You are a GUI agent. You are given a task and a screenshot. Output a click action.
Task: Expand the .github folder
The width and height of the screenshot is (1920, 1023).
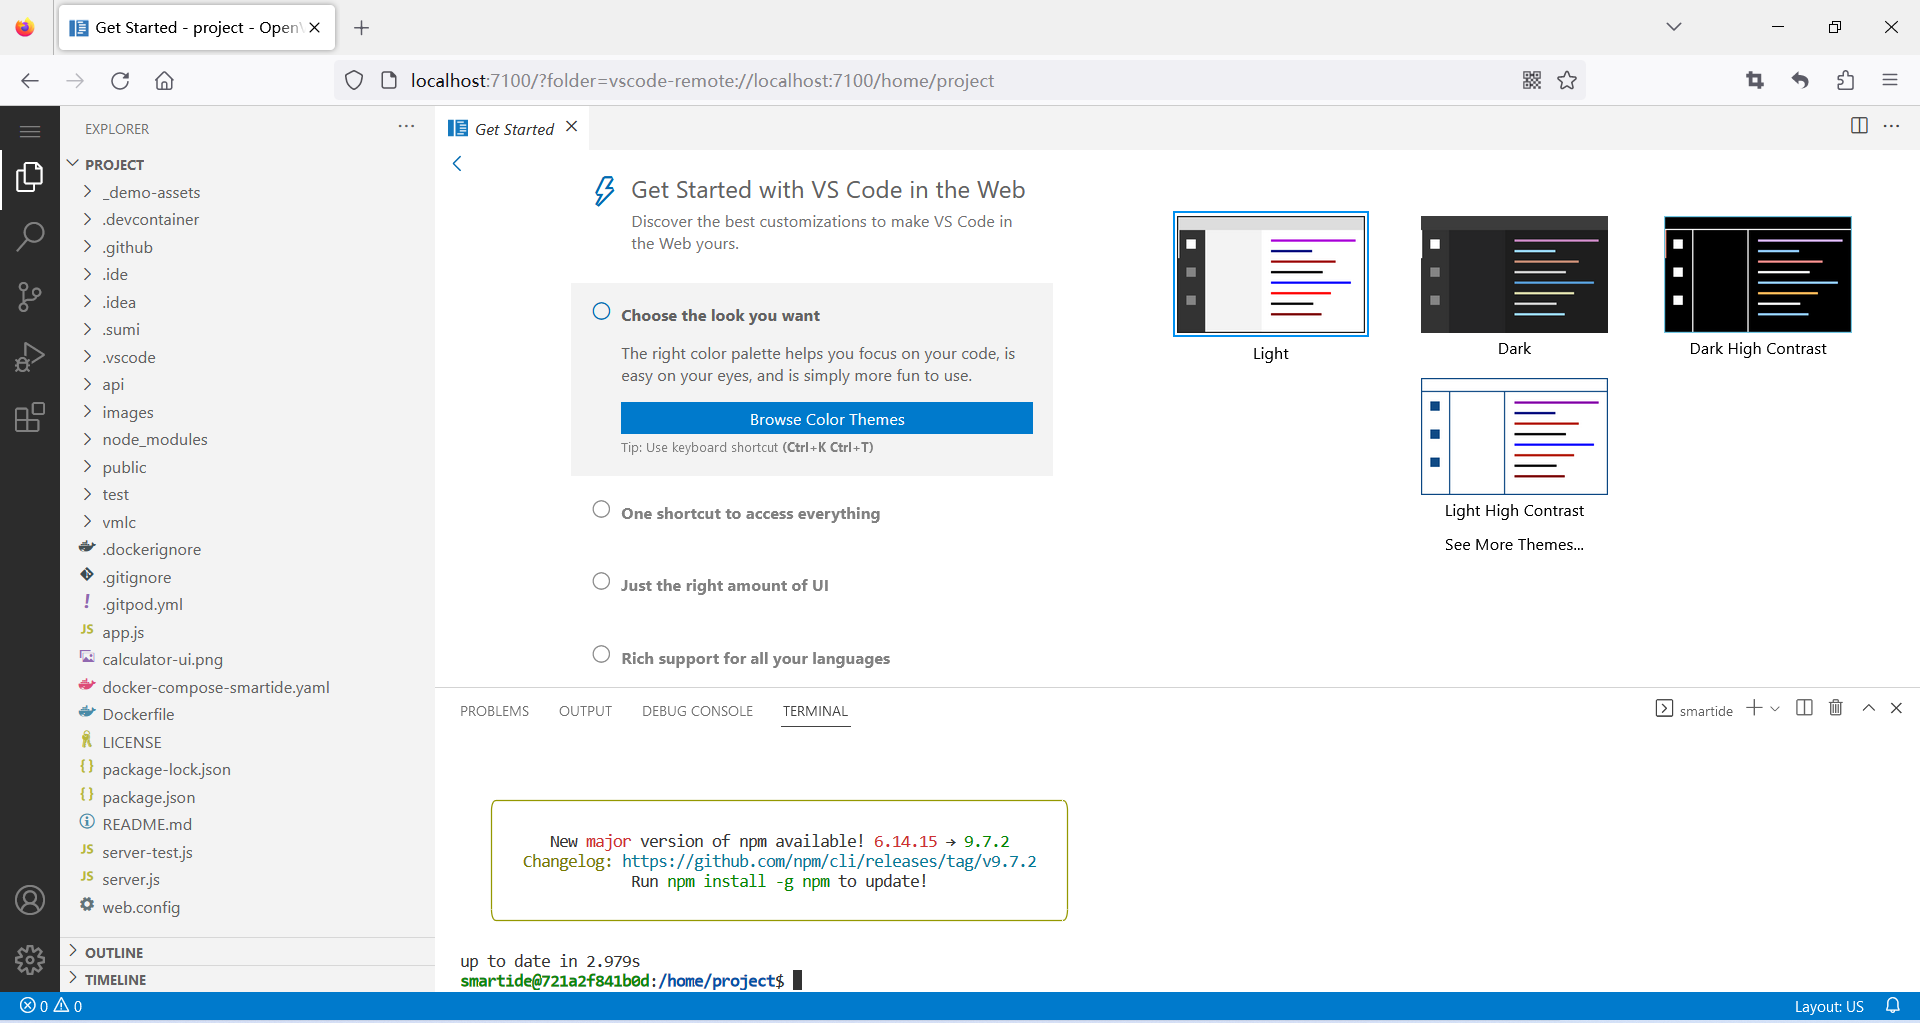(x=247, y=247)
